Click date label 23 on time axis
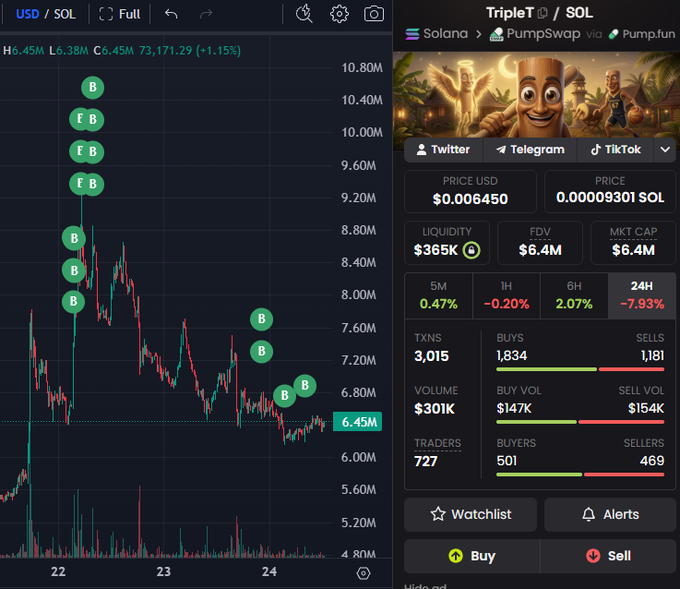The width and height of the screenshot is (680, 589). (x=163, y=572)
